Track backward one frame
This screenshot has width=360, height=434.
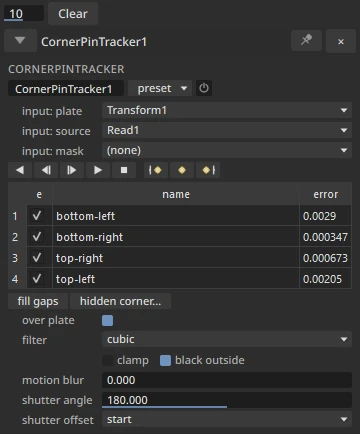point(46,170)
